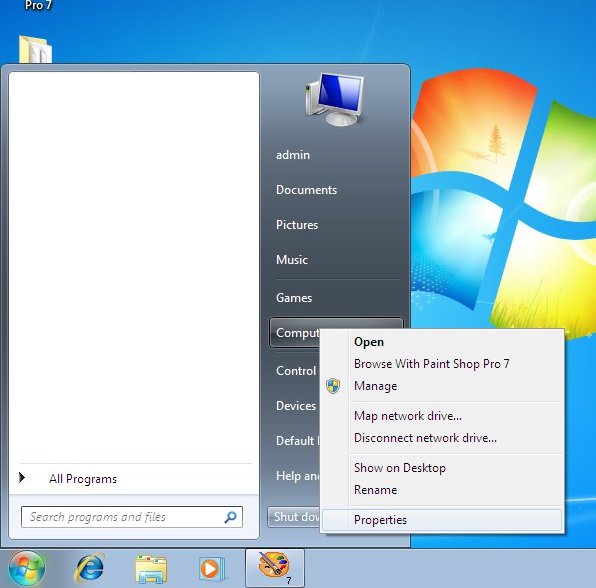
Task: Open Internet Explorer from the taskbar
Action: (90, 568)
